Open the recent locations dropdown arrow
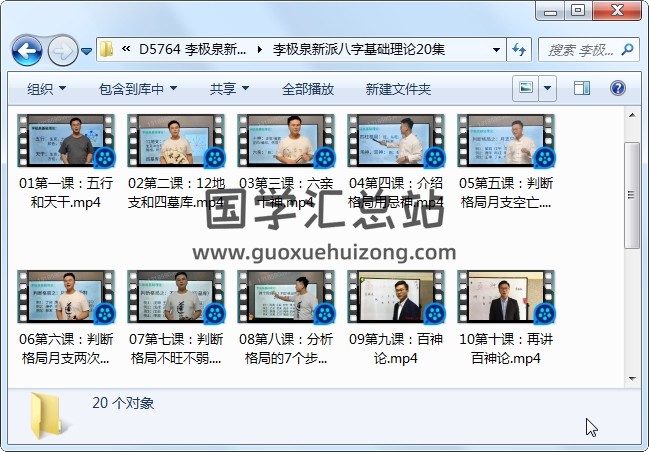This screenshot has width=649, height=452. click(87, 50)
